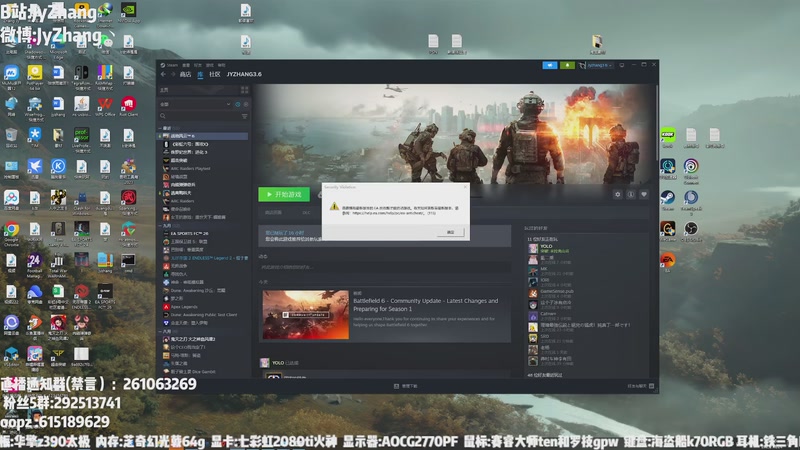Switch library to grid view icon
This screenshot has height=450, width=800.
click(244, 90)
